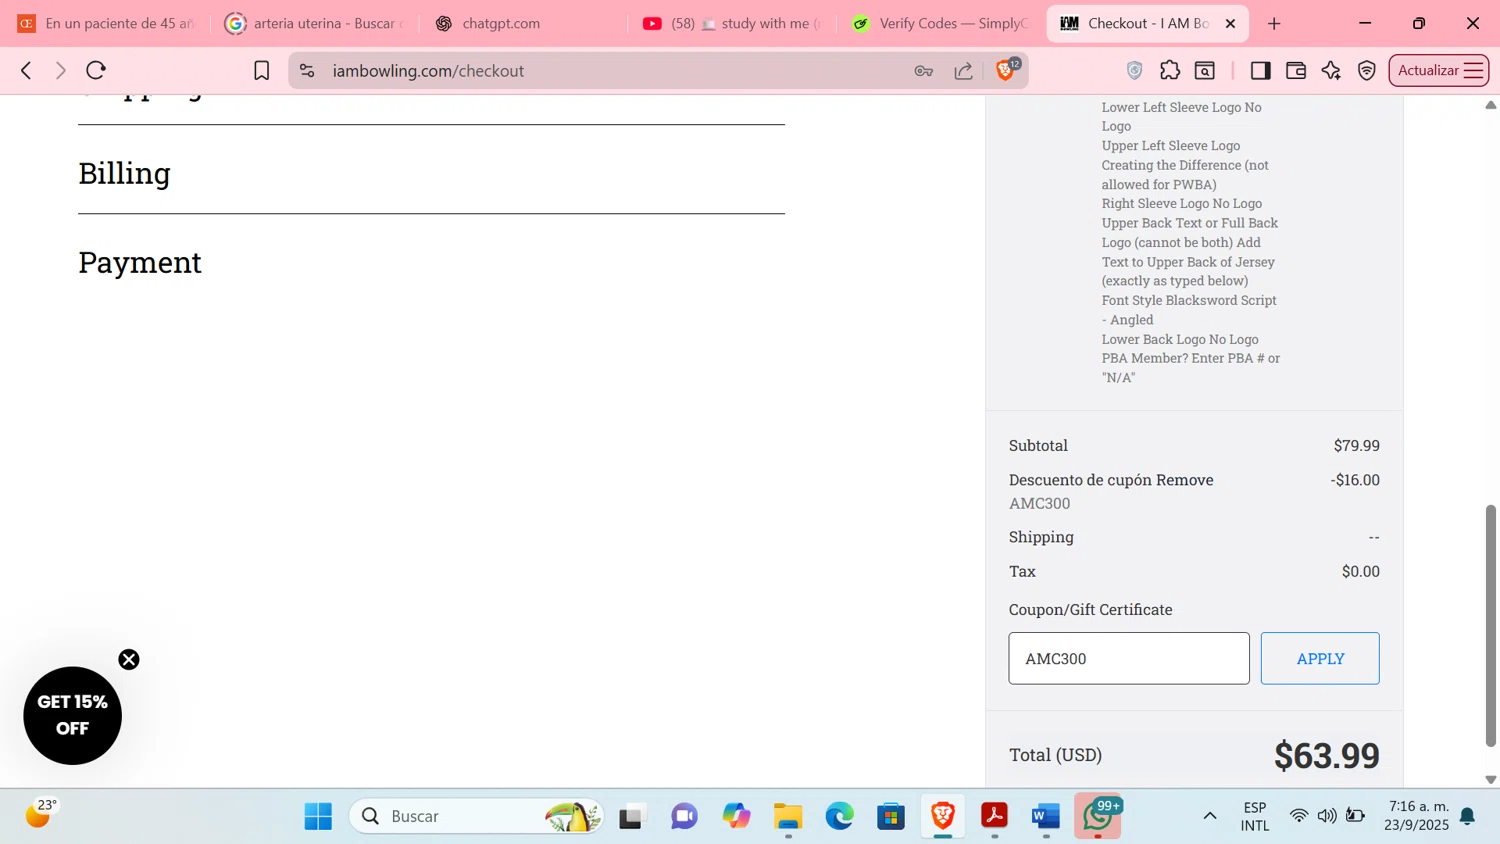Screen dimensions: 1500x844
Task: Open the weather widget showing 23°
Action: point(41,814)
